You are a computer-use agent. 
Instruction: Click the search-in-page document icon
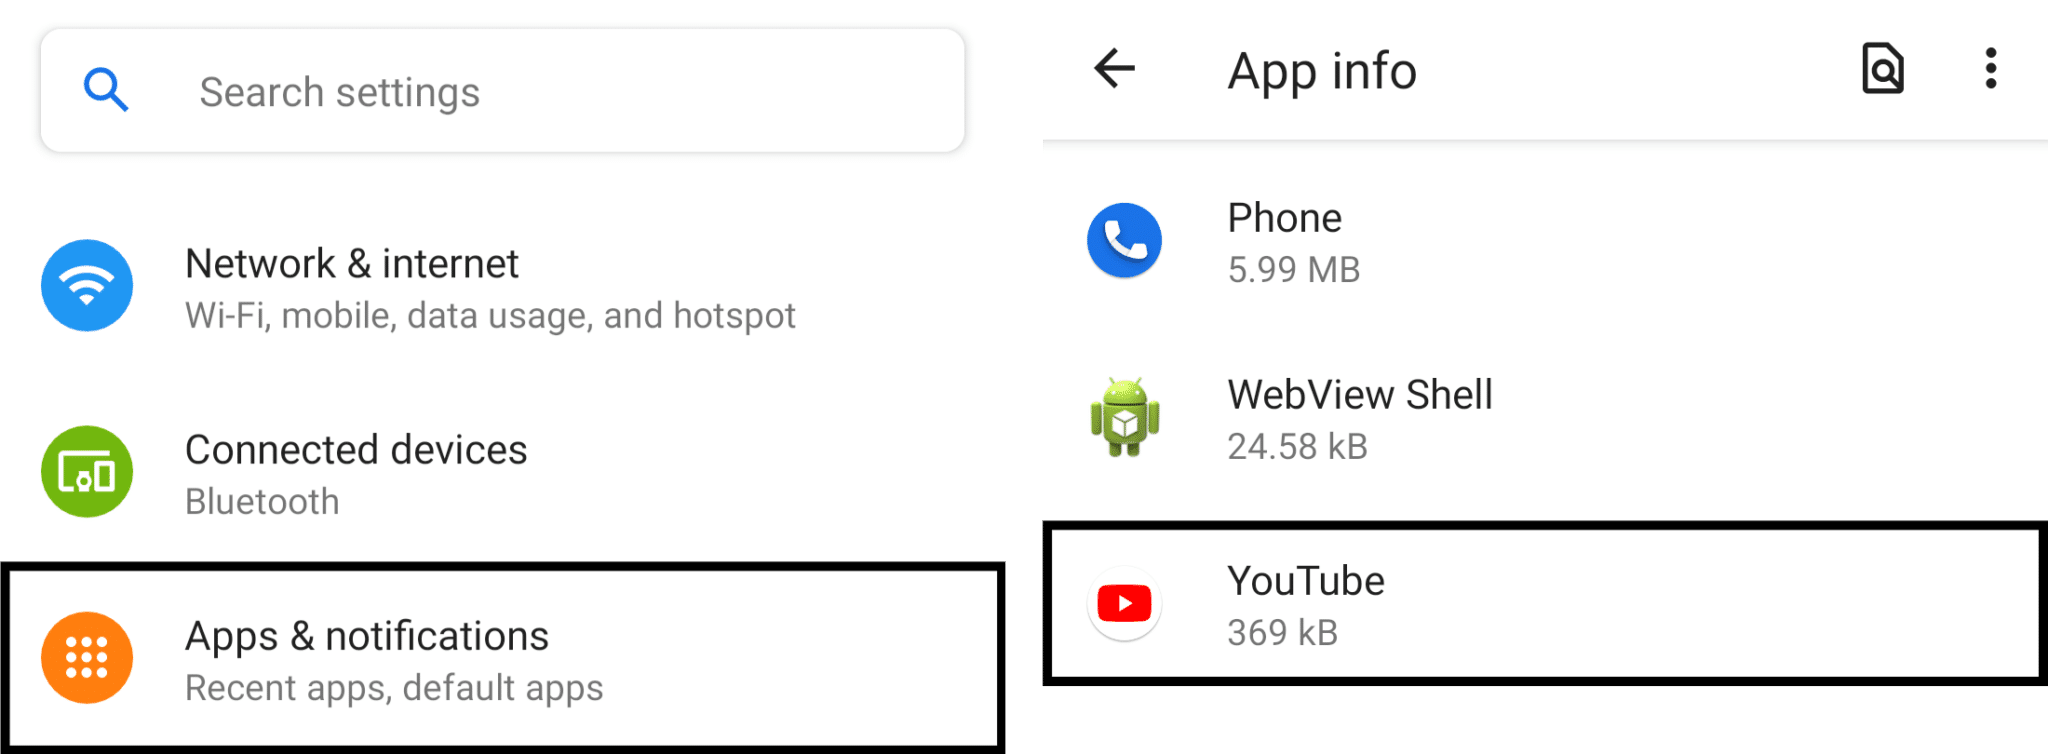tap(1883, 69)
